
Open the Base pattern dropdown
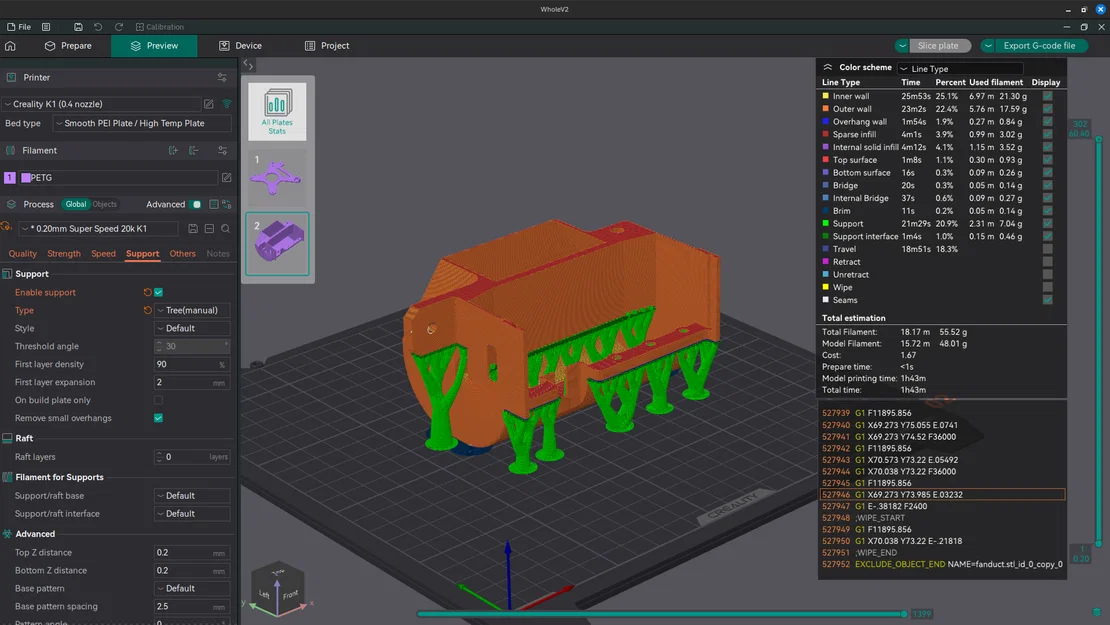[x=193, y=588]
